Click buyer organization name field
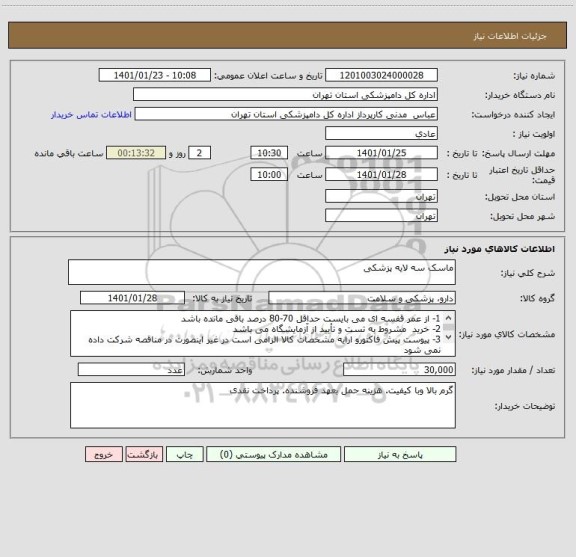The width and height of the screenshot is (576, 557). point(285,95)
